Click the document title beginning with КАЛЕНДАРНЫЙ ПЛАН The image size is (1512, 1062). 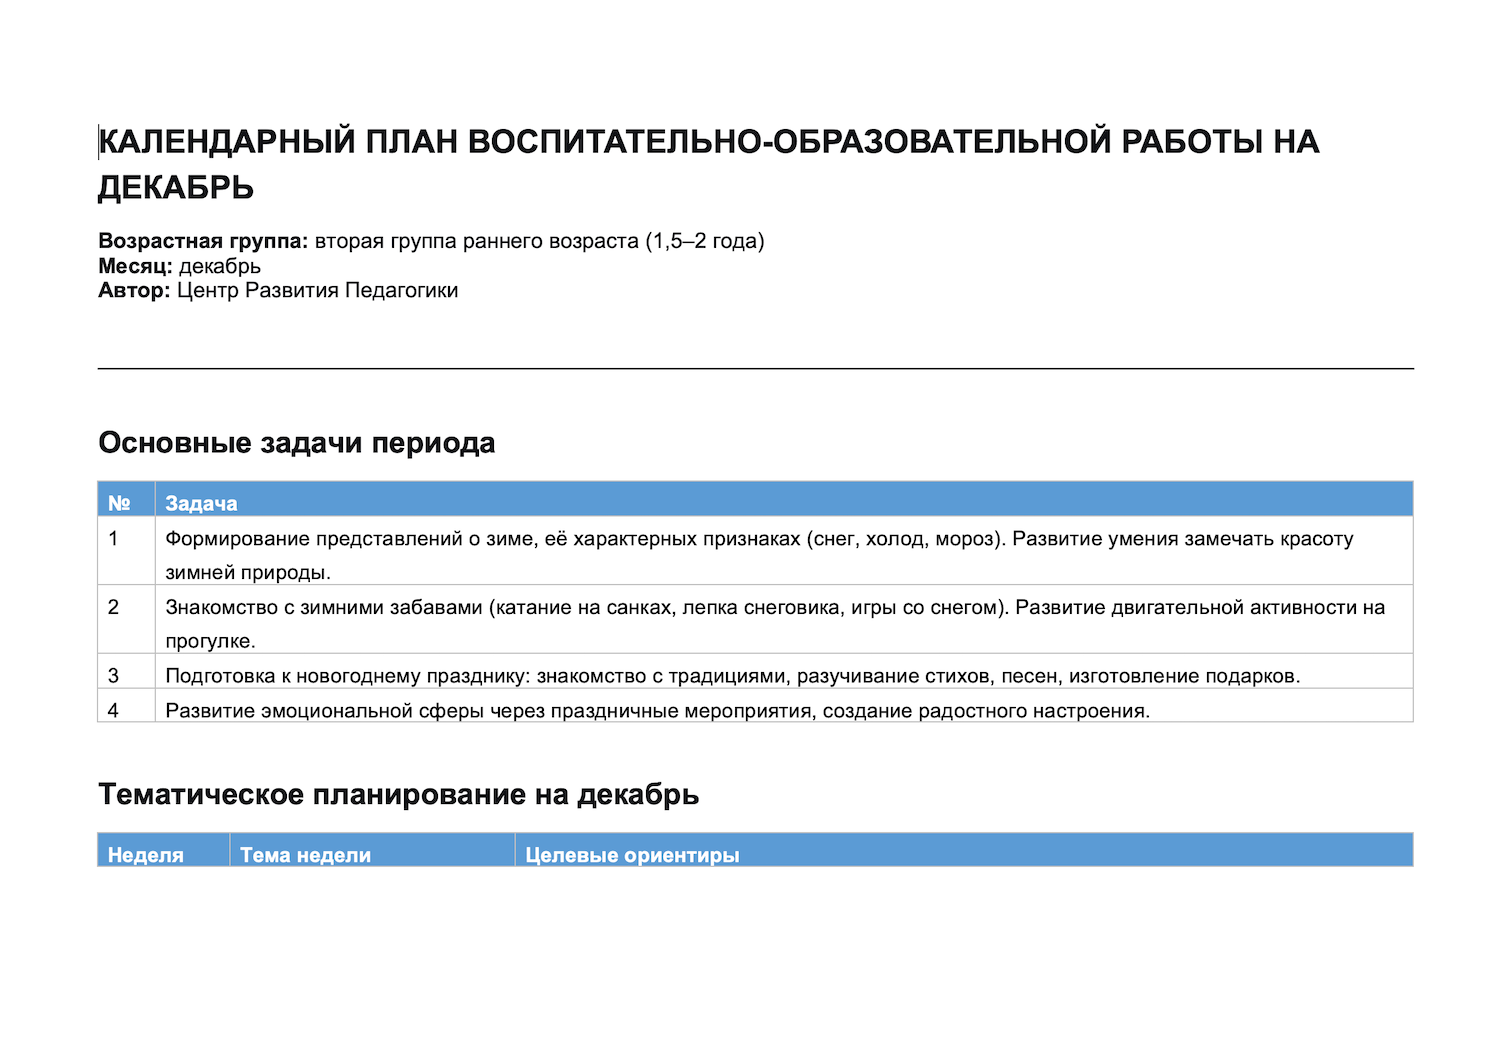pos(708,164)
